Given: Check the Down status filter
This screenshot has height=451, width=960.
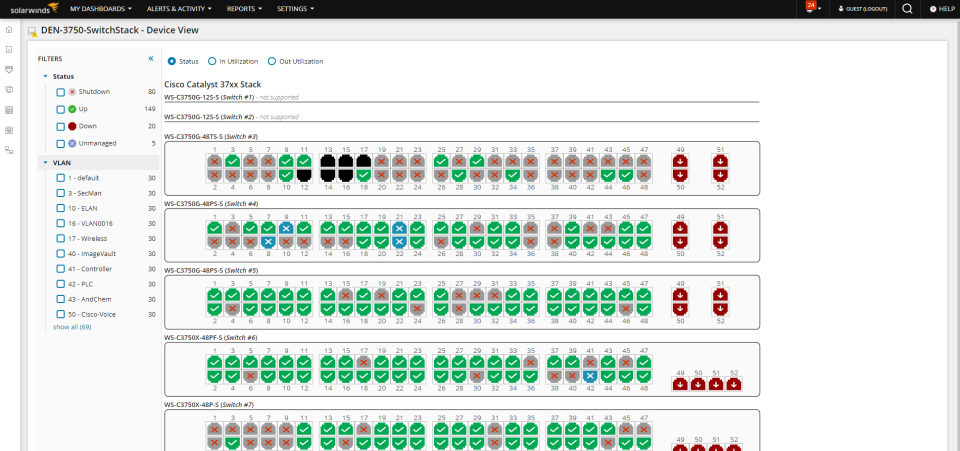Looking at the screenshot, I should click(61, 127).
